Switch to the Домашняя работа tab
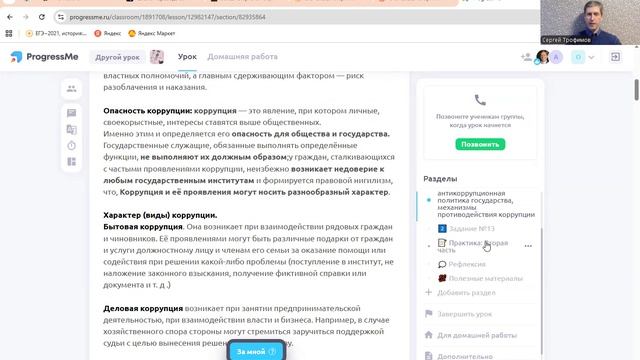This screenshot has width=640, height=360. click(242, 57)
